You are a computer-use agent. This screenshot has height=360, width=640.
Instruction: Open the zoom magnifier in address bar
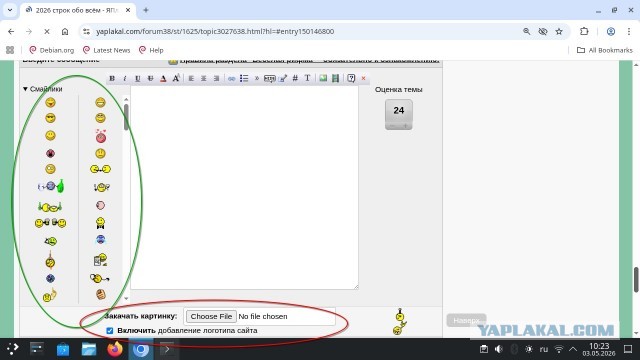click(527, 31)
